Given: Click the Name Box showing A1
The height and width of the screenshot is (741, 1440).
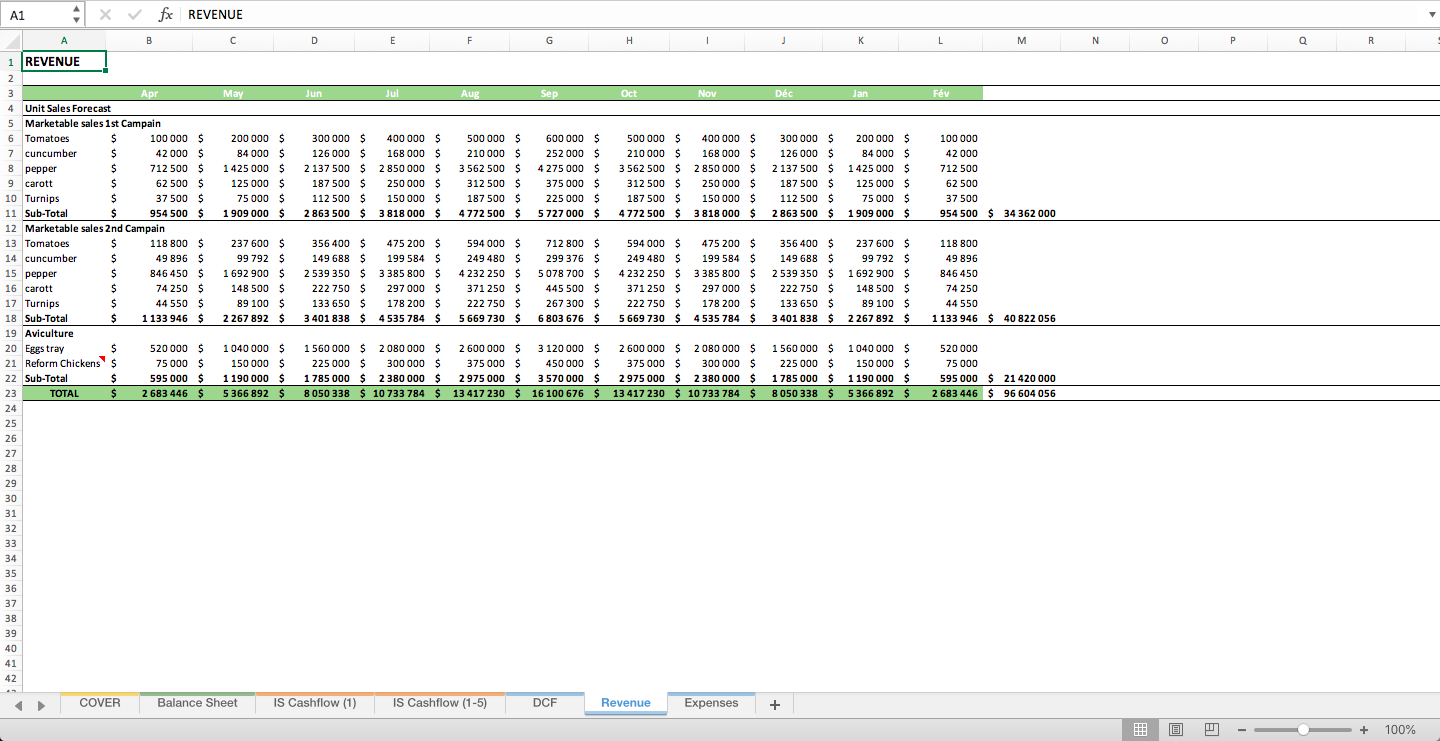Looking at the screenshot, I should point(36,15).
